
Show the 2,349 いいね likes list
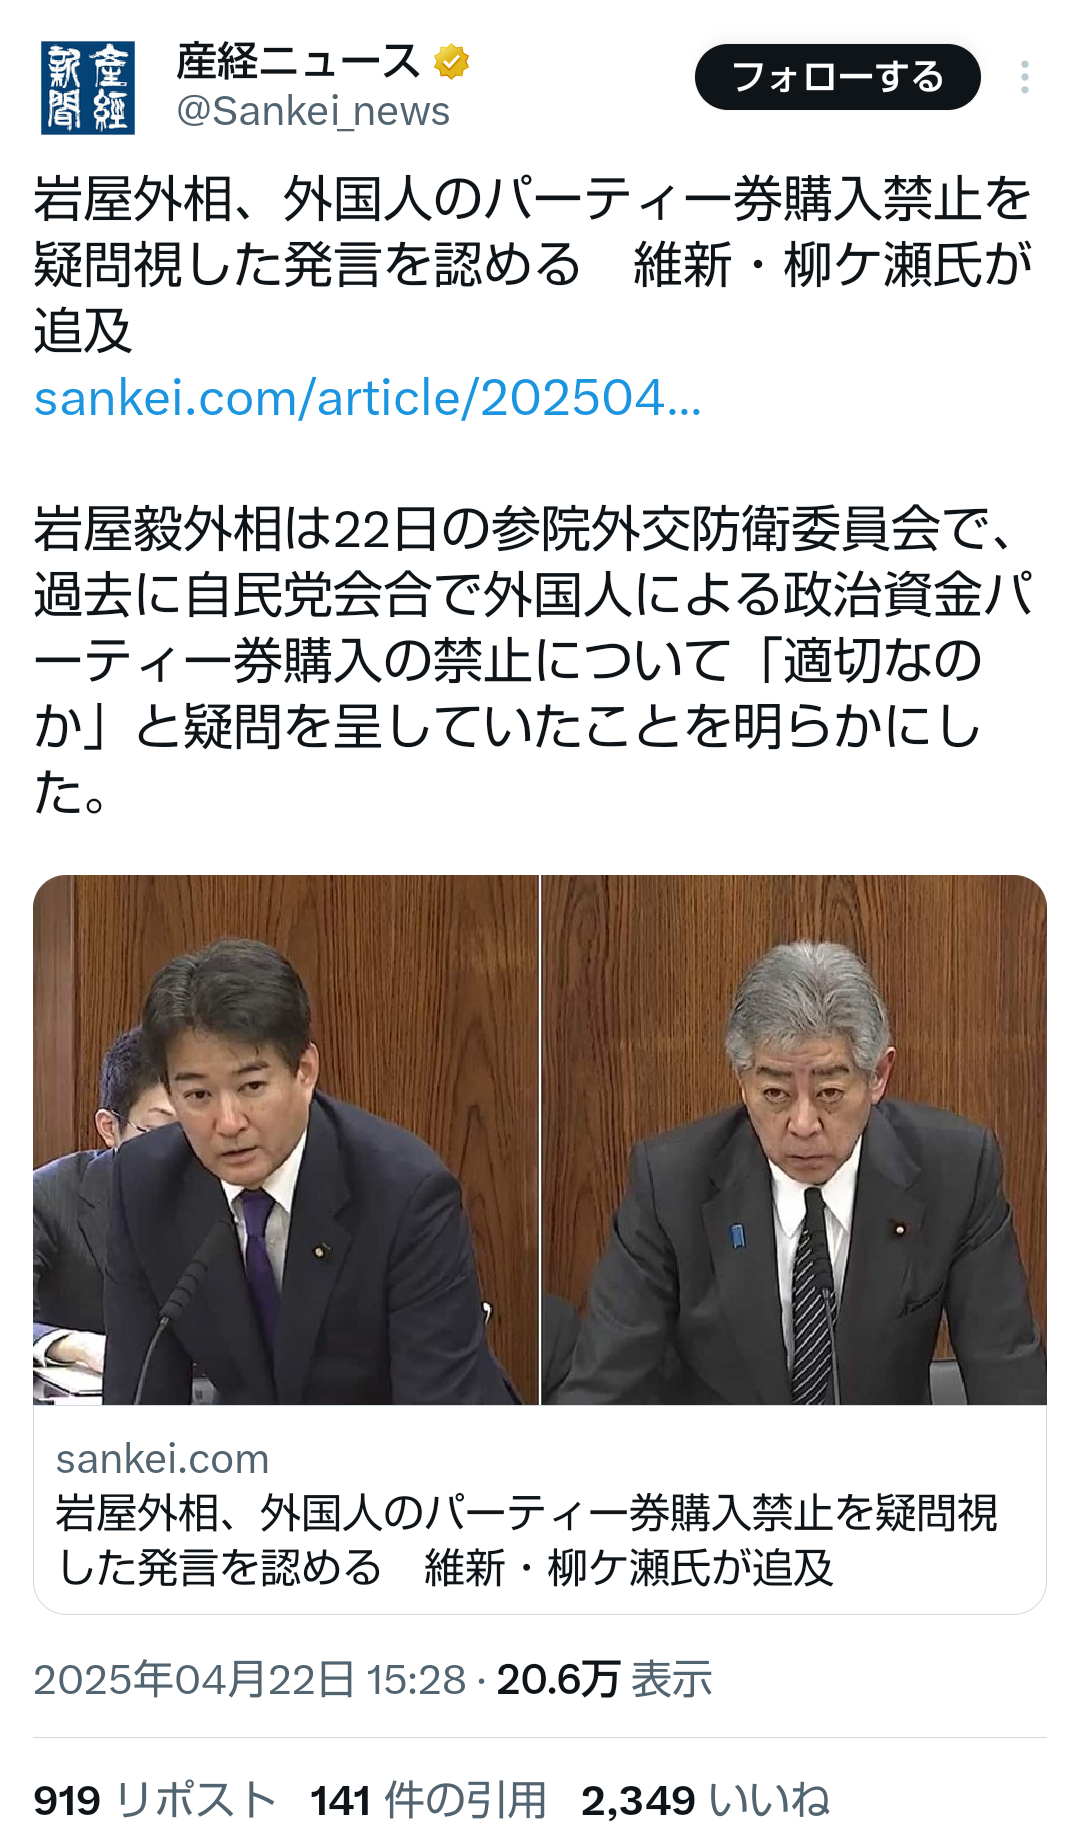(705, 1800)
